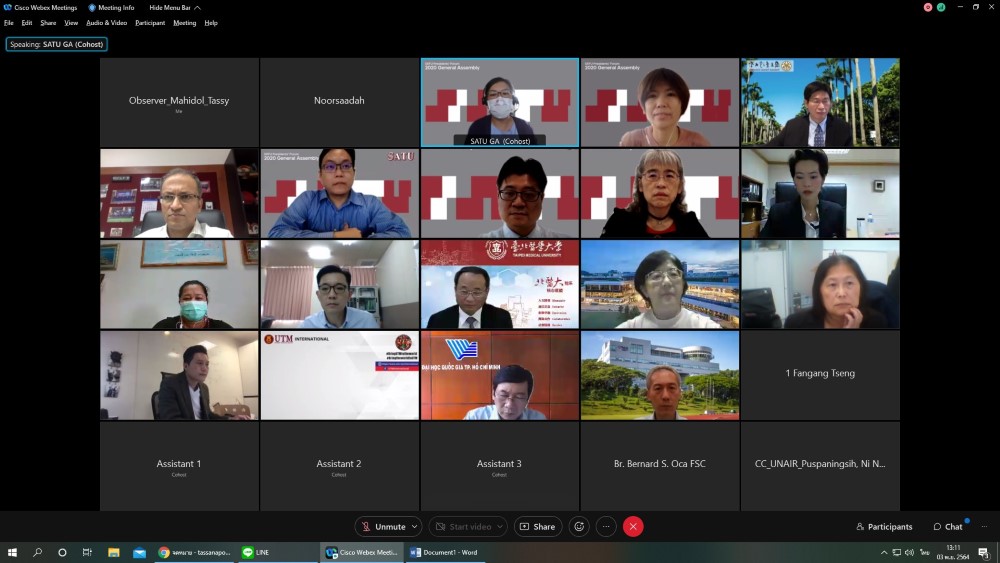Switch to Document1 Word in the taskbar
The height and width of the screenshot is (563, 1000).
(x=444, y=552)
